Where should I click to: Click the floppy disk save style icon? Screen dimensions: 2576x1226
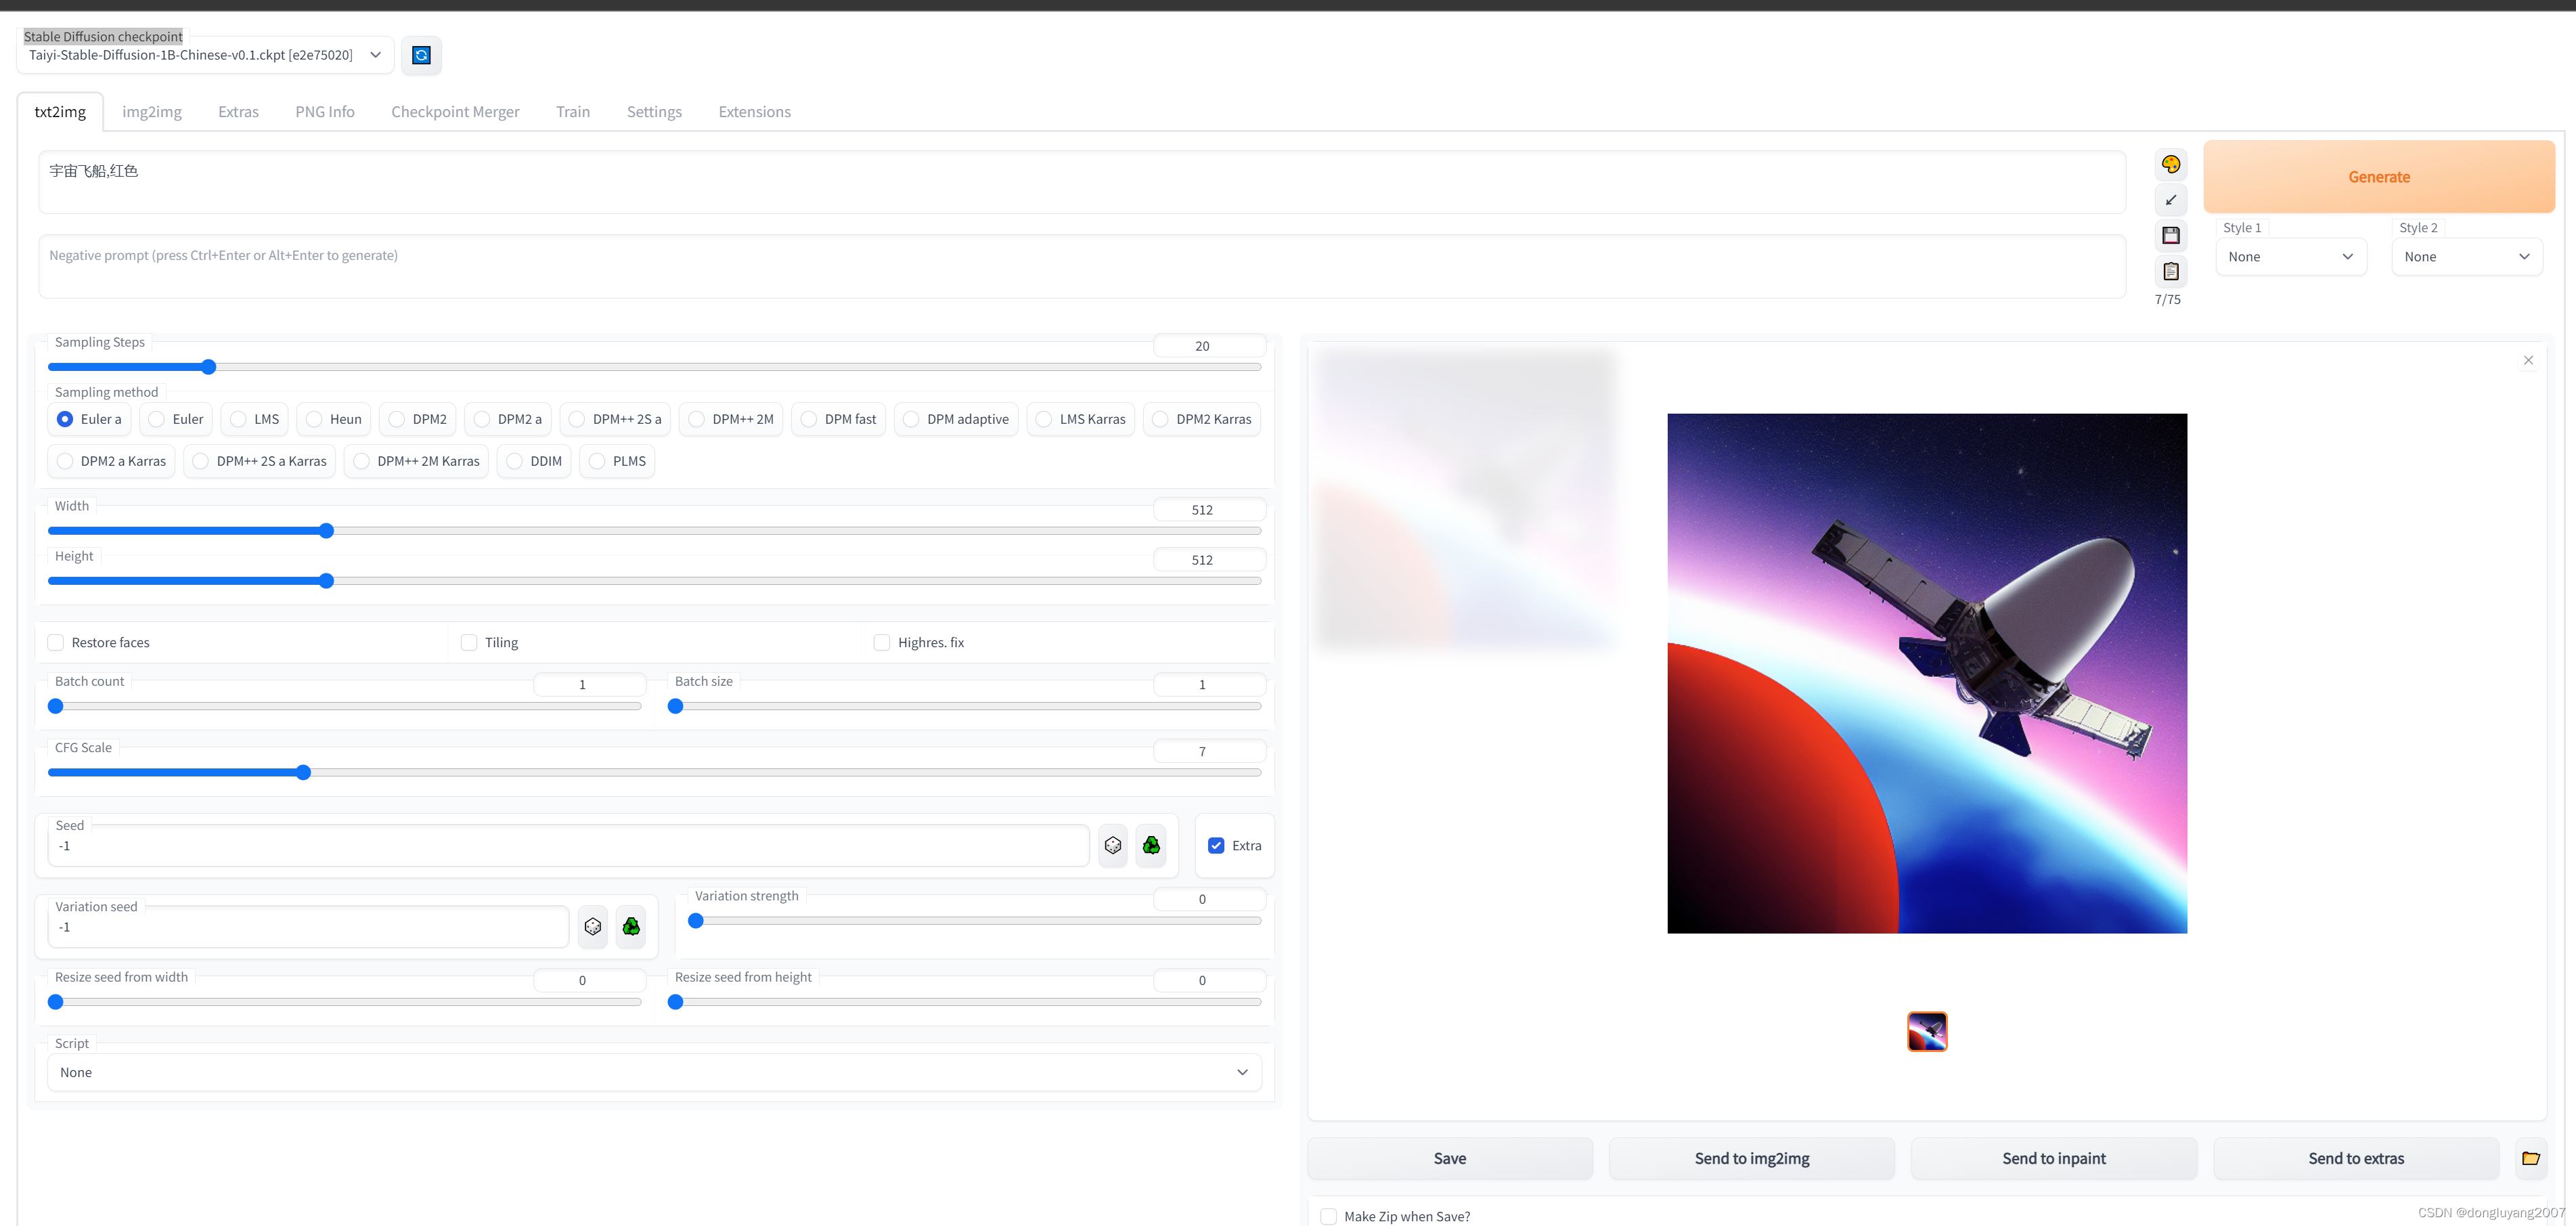point(2170,235)
